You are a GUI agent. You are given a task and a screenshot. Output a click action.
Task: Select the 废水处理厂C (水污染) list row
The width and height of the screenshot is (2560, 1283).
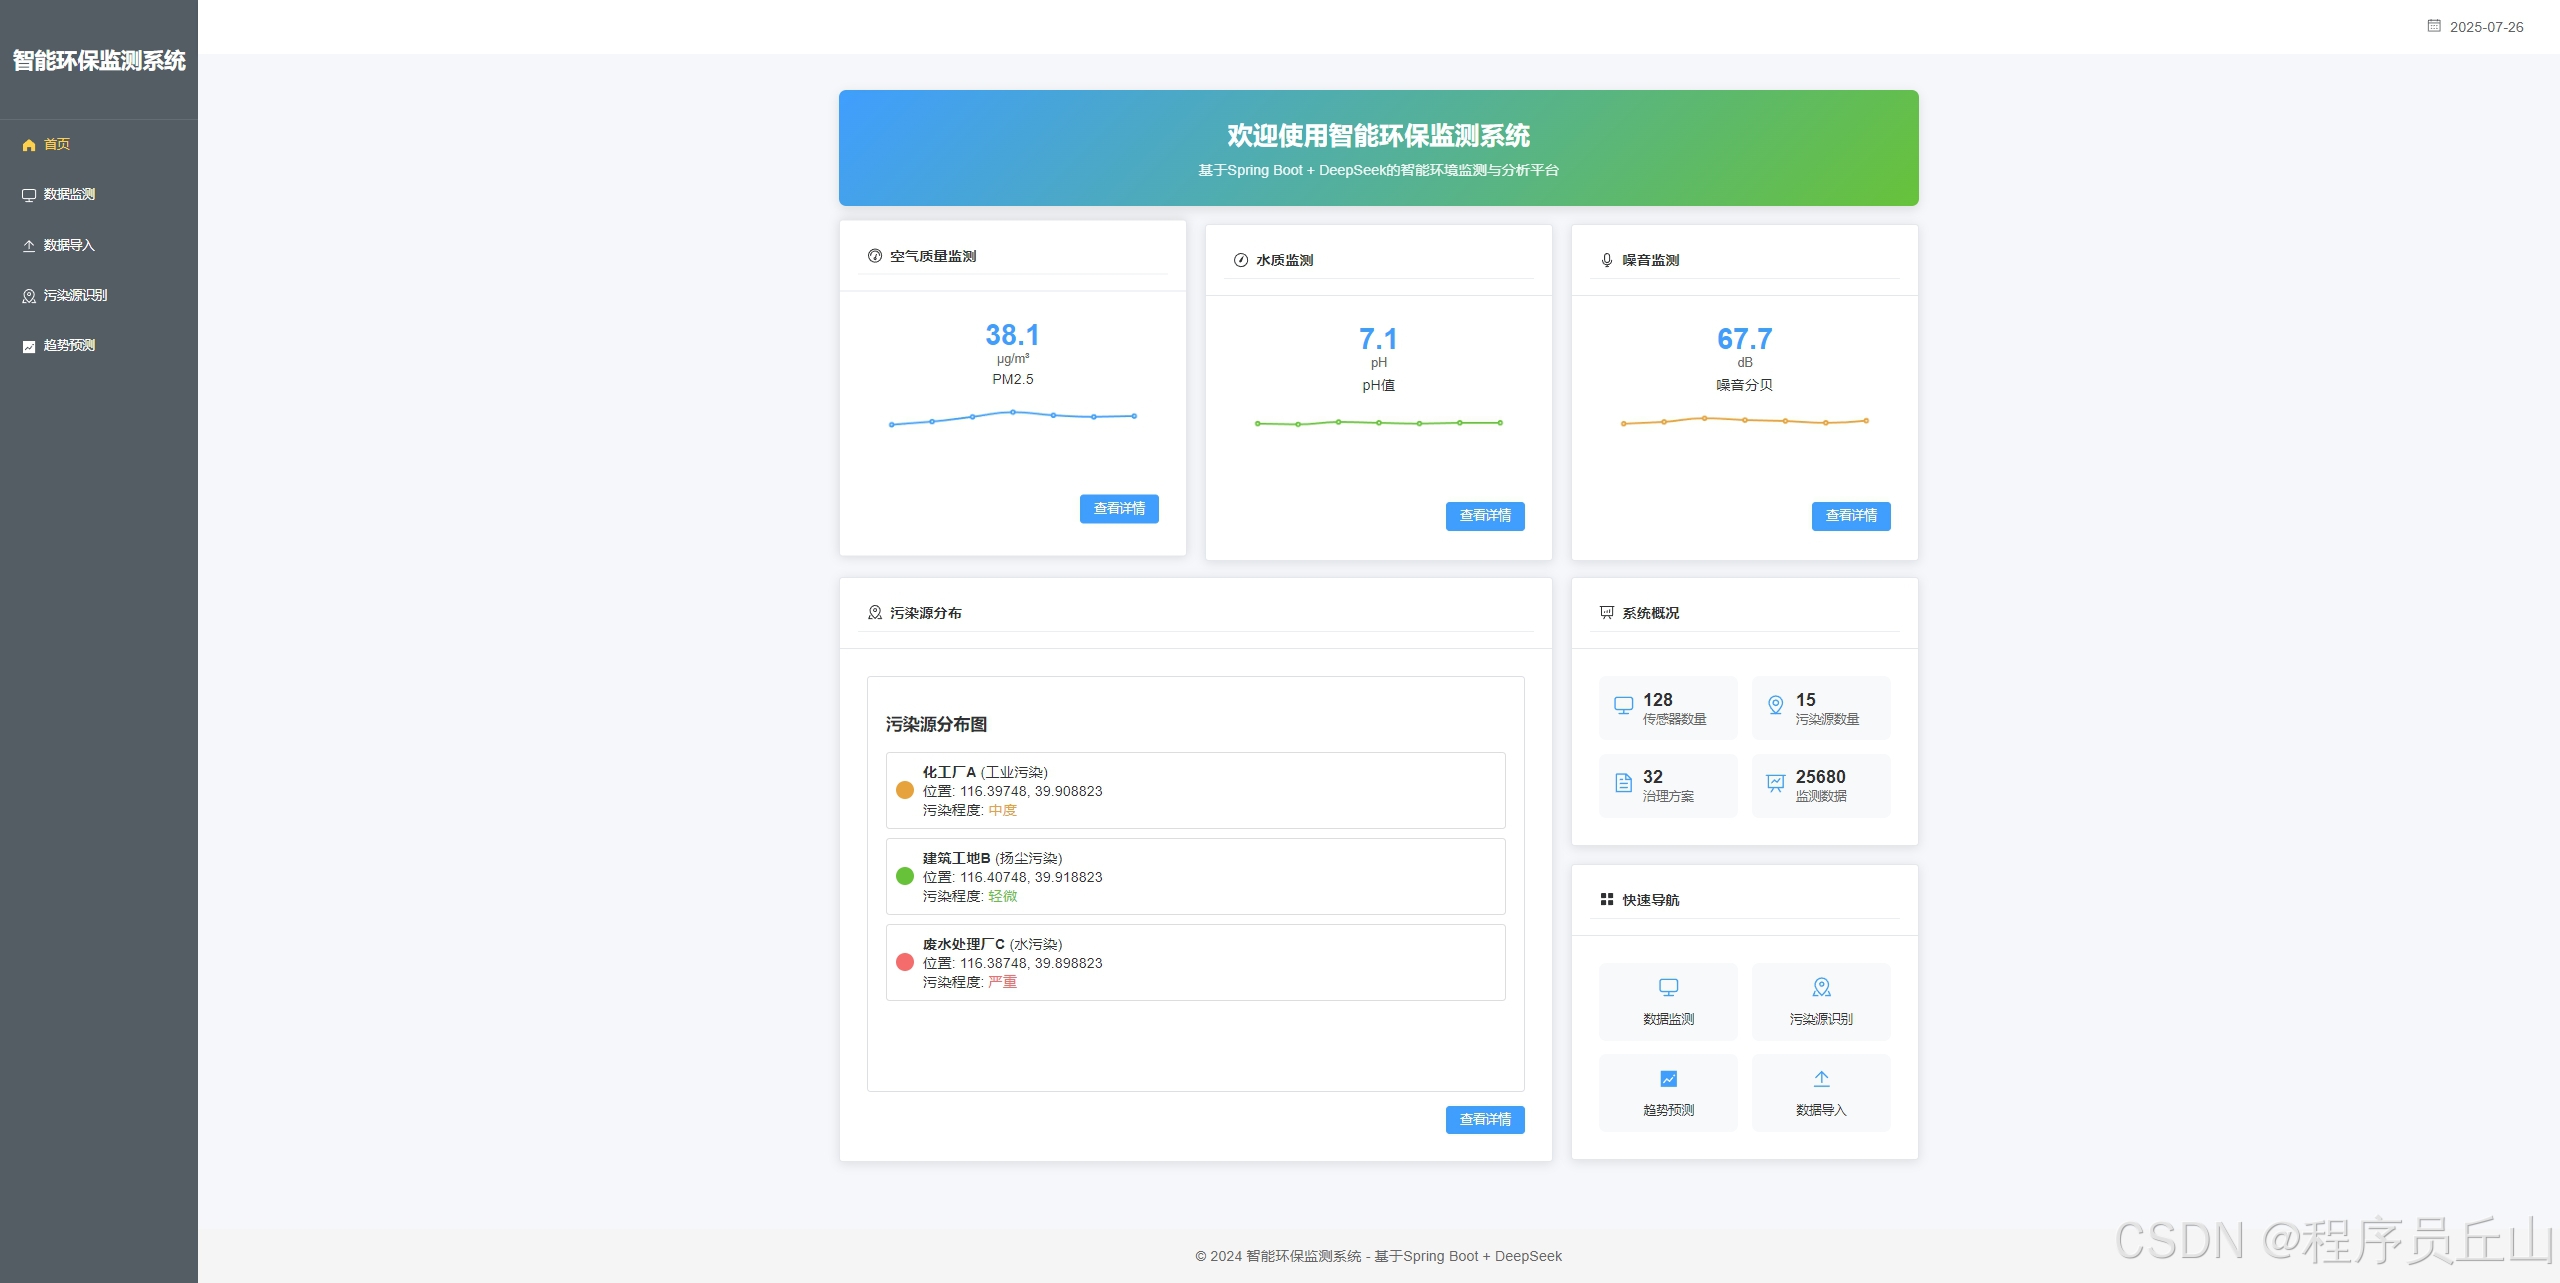point(1196,962)
